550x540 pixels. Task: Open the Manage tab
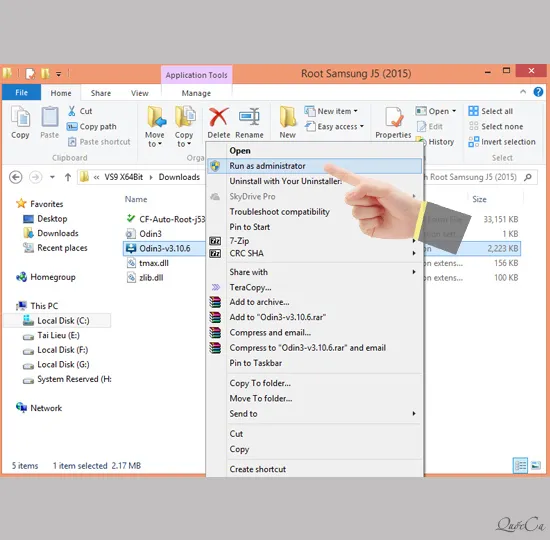[196, 93]
